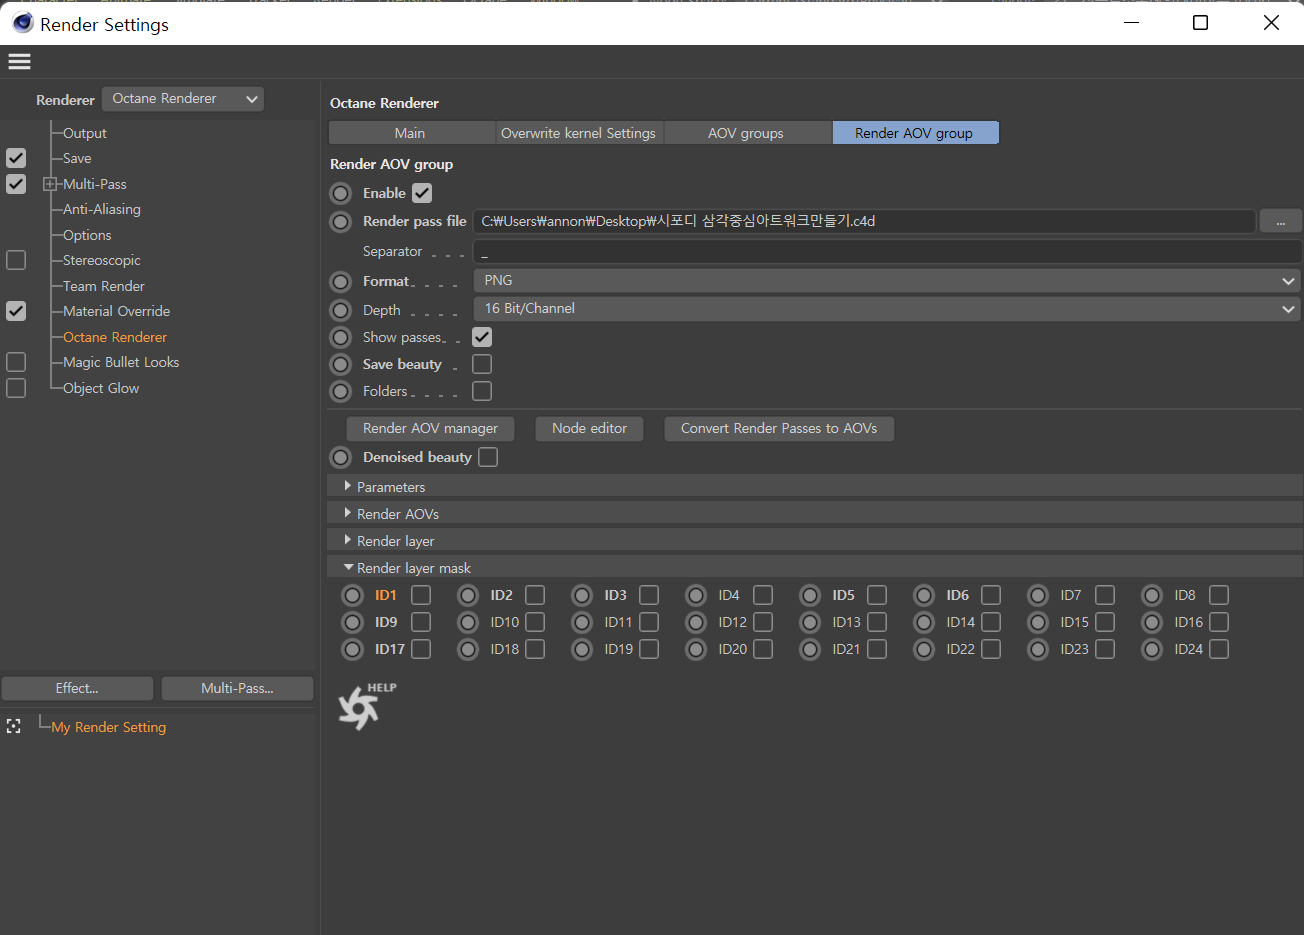This screenshot has height=935, width=1304.
Task: Click the Cinema 4D logo in title bar
Action: click(22, 23)
